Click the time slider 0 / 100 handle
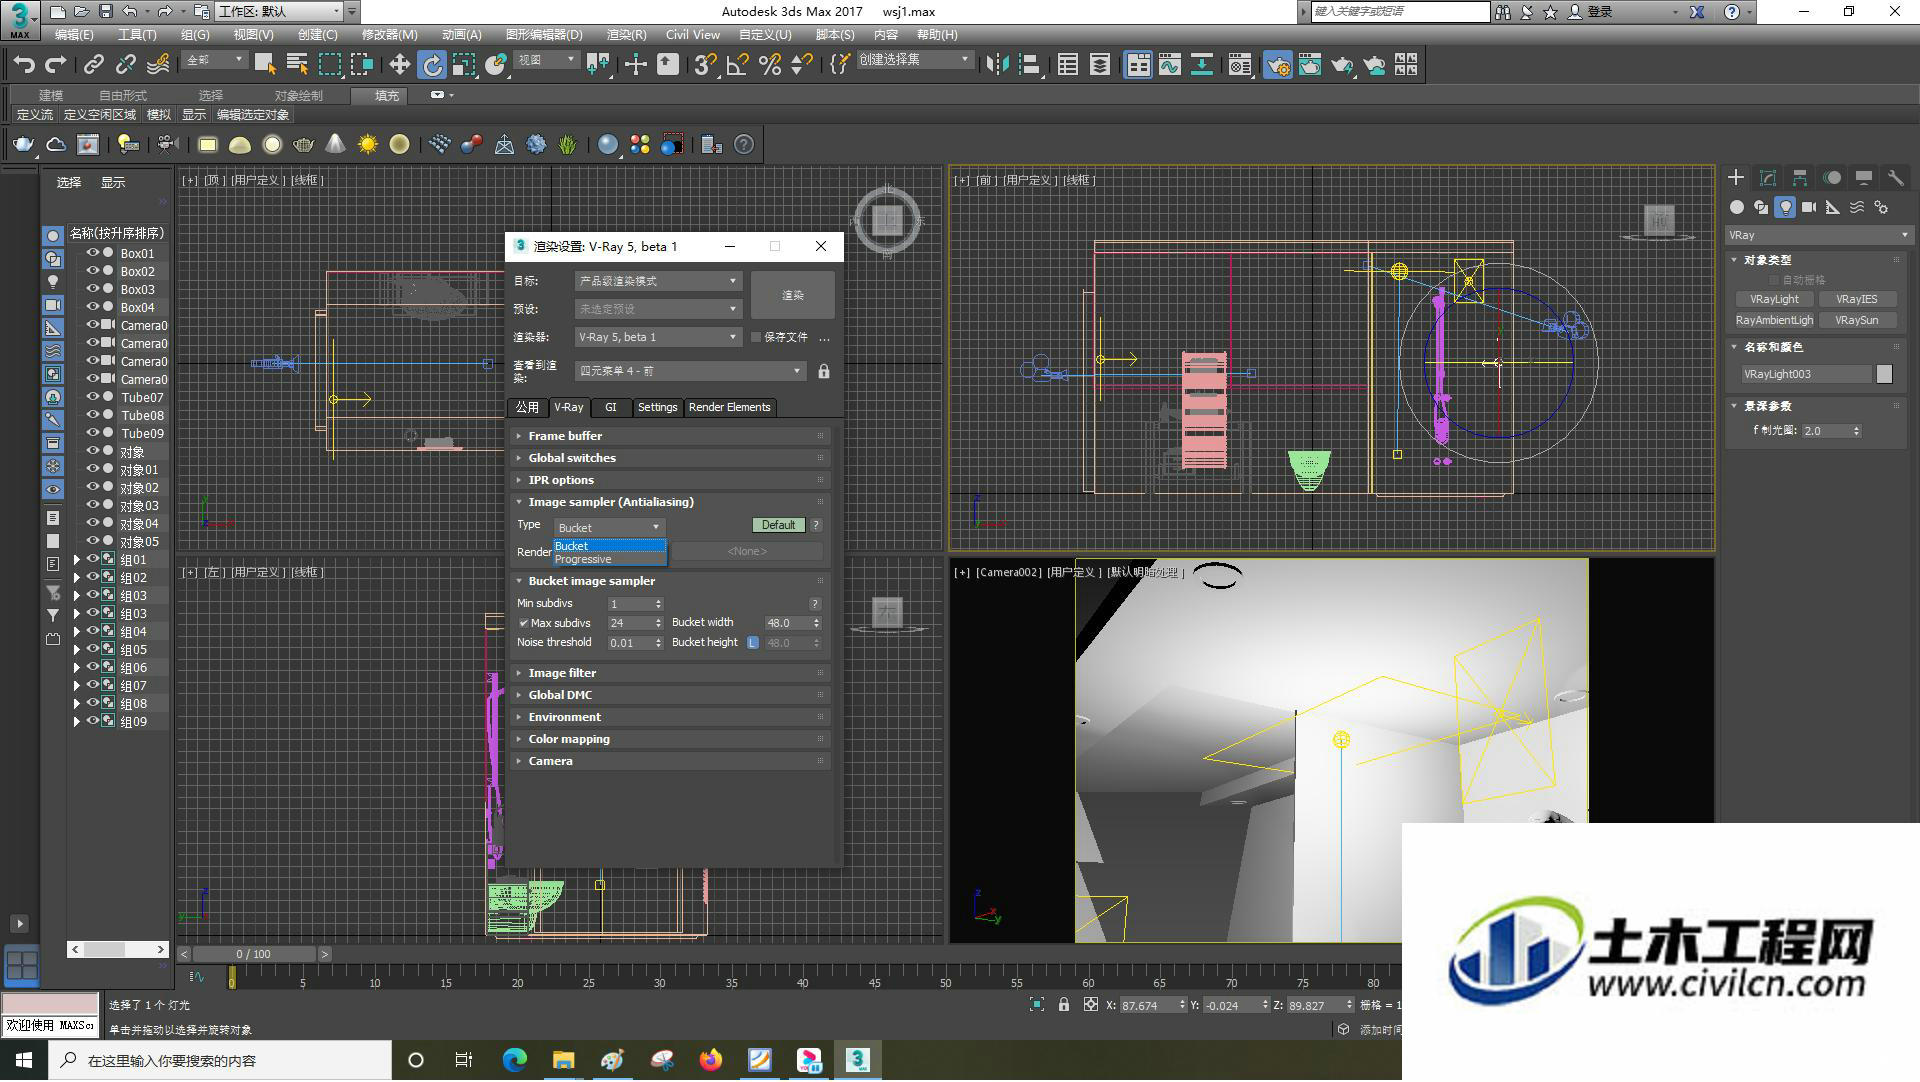 coord(253,954)
